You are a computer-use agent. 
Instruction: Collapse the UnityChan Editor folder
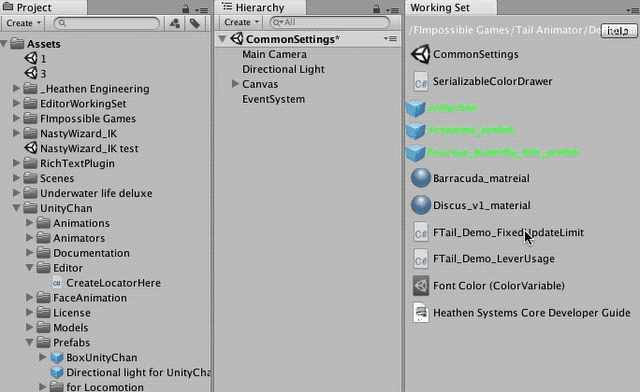[x=29, y=268]
